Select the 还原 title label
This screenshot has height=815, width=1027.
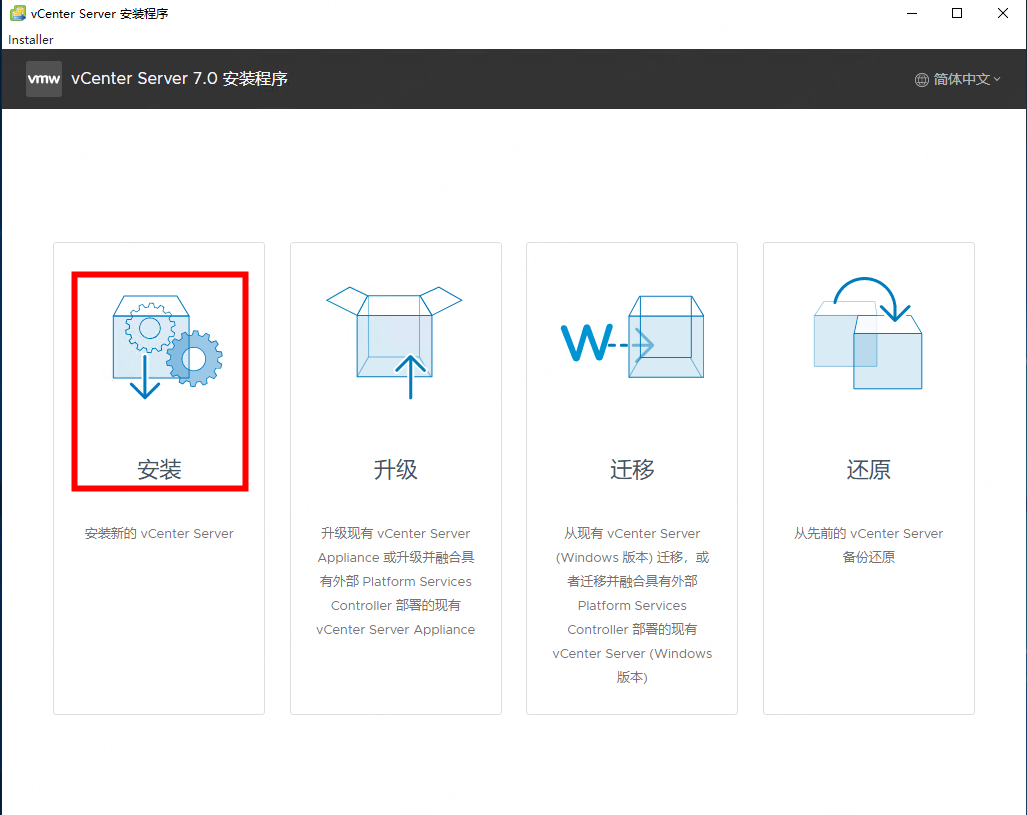[868, 469]
